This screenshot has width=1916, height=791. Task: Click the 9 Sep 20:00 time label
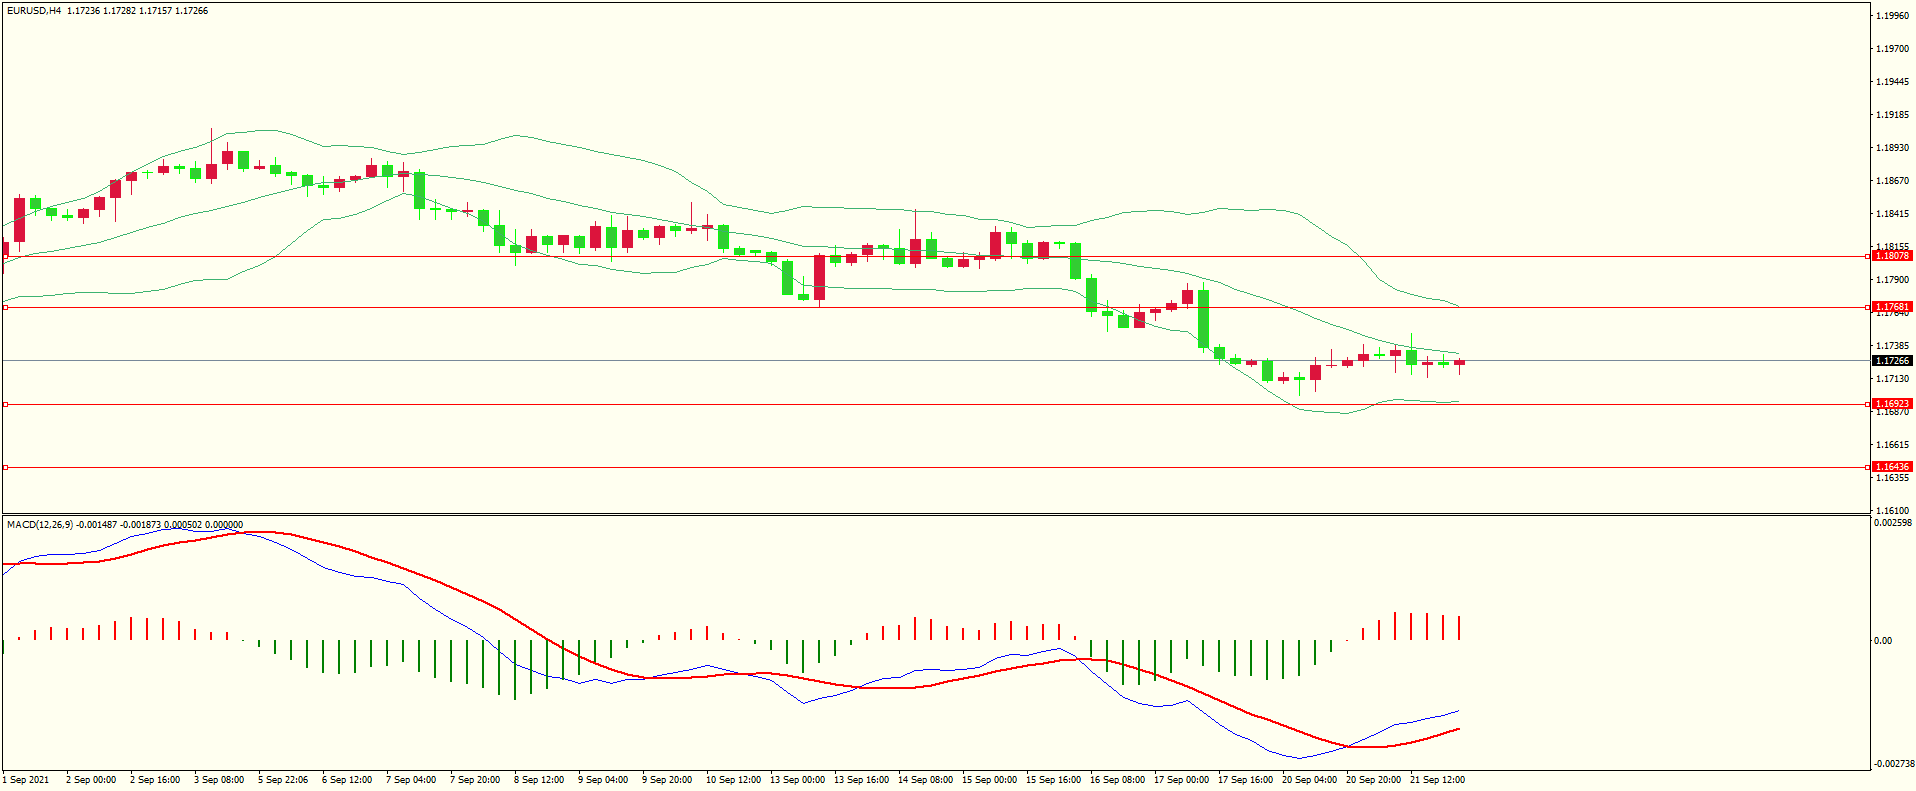pyautogui.click(x=667, y=780)
